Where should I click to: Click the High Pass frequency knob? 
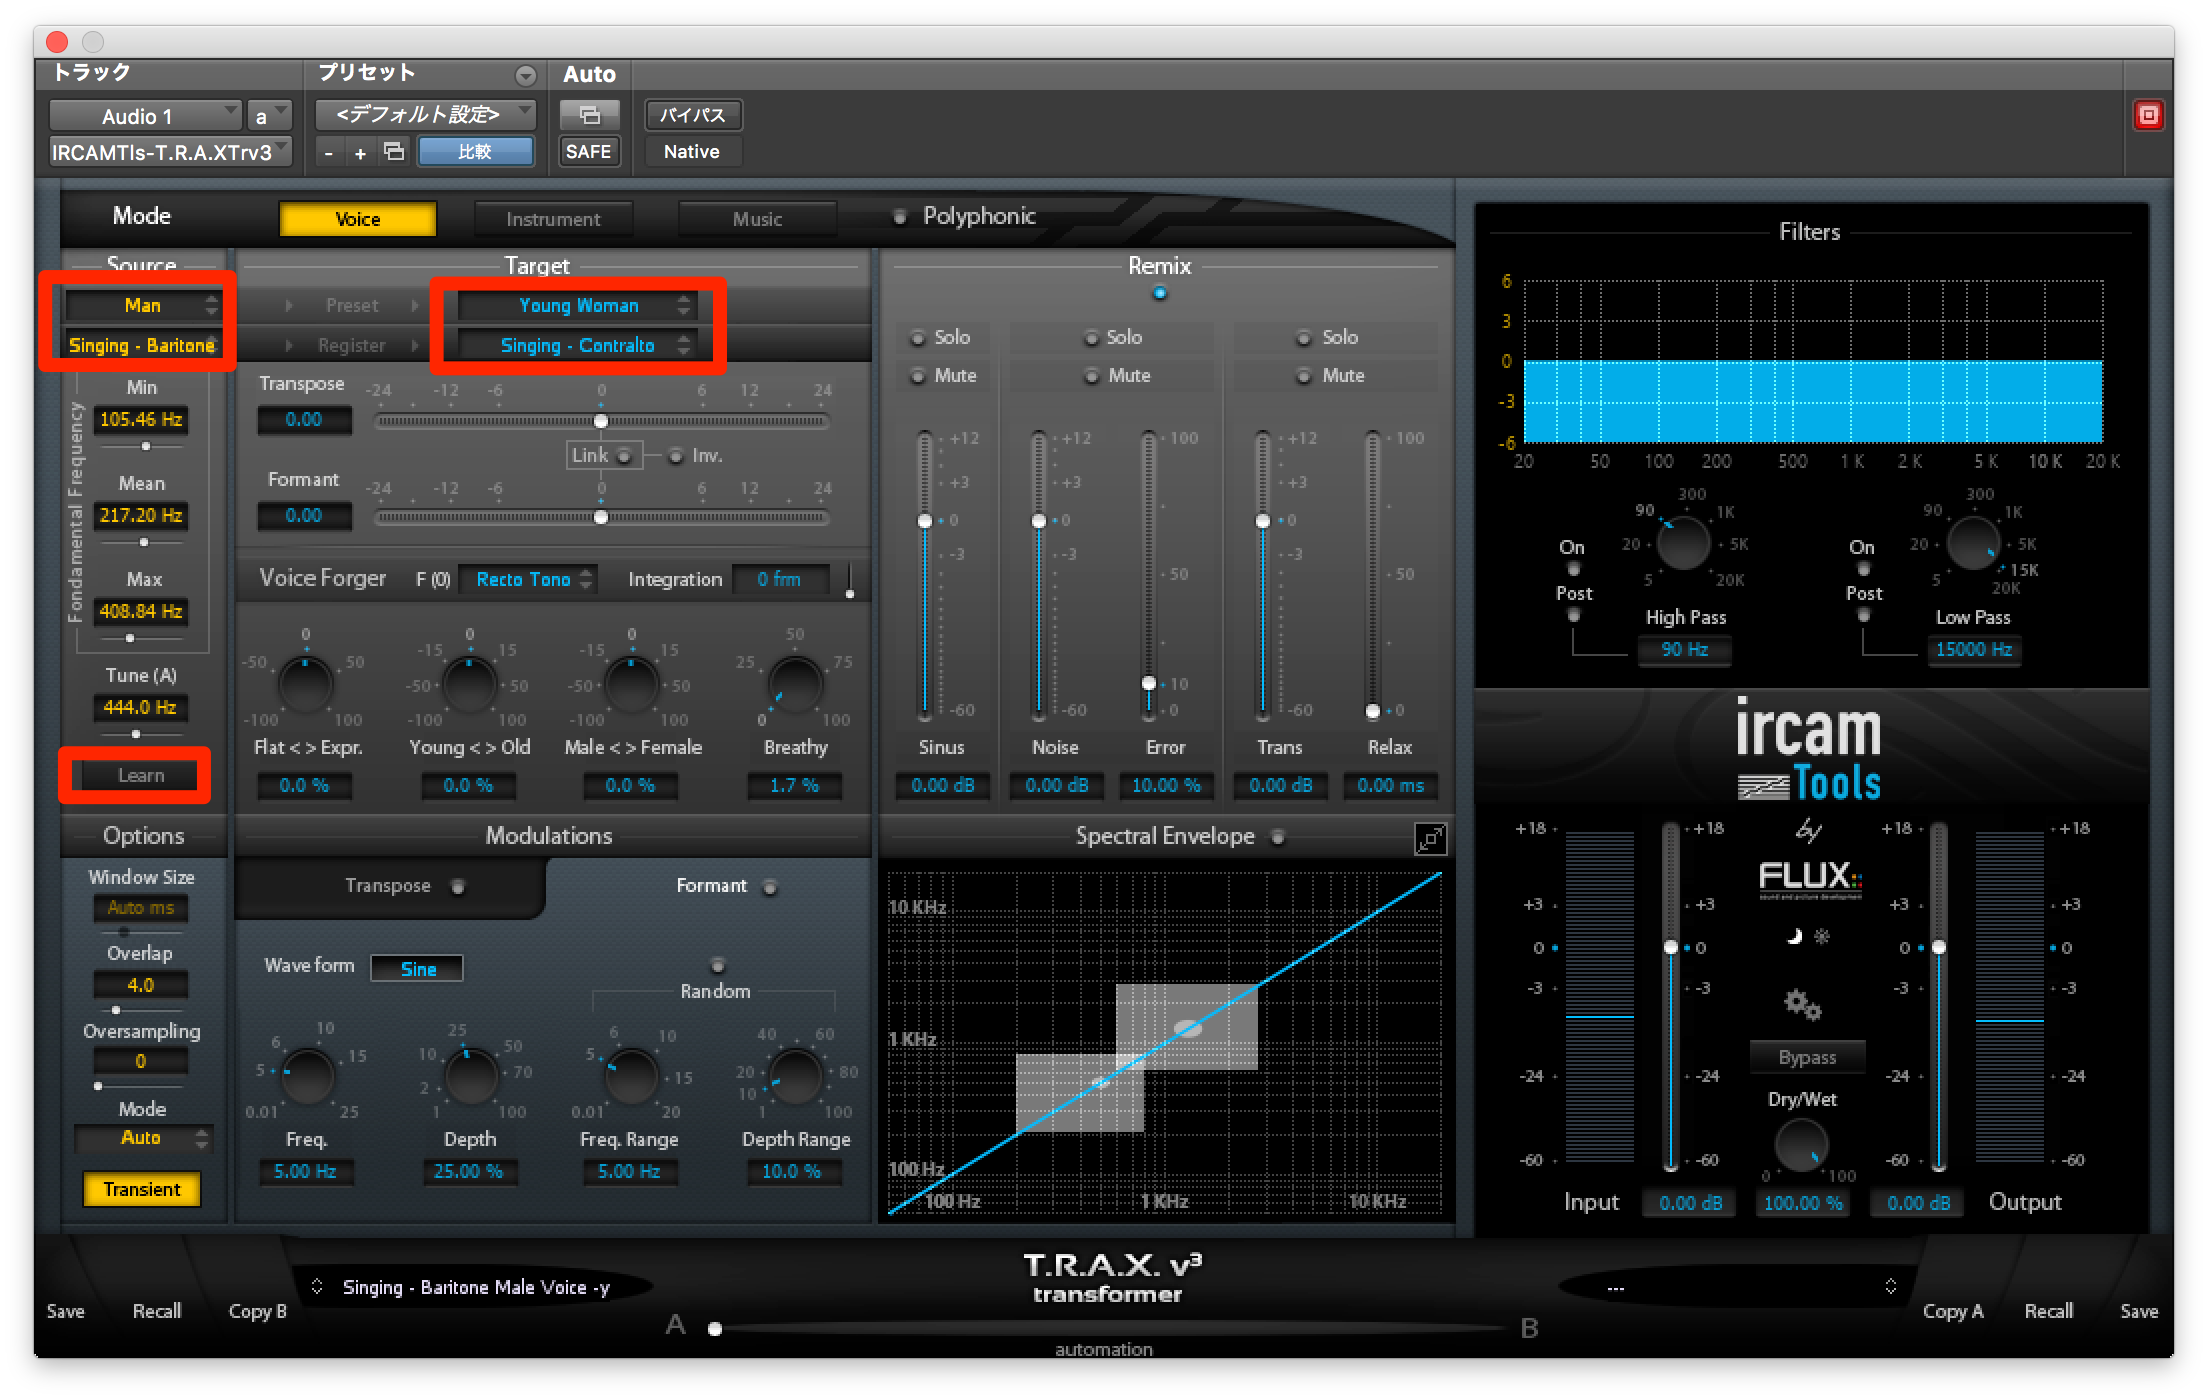coord(1683,543)
